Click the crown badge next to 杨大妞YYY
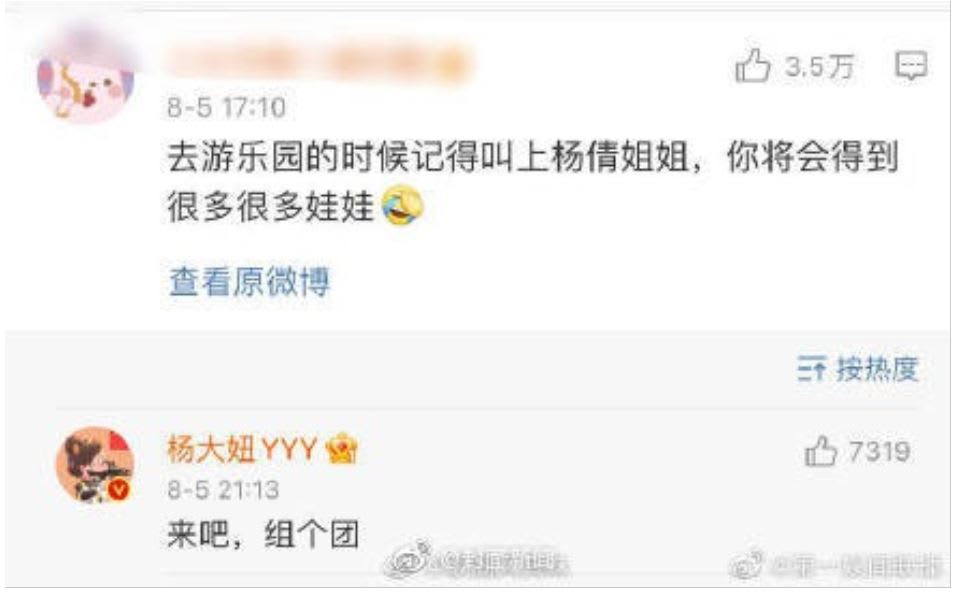Viewport: 956px width, 593px height. pyautogui.click(x=342, y=449)
